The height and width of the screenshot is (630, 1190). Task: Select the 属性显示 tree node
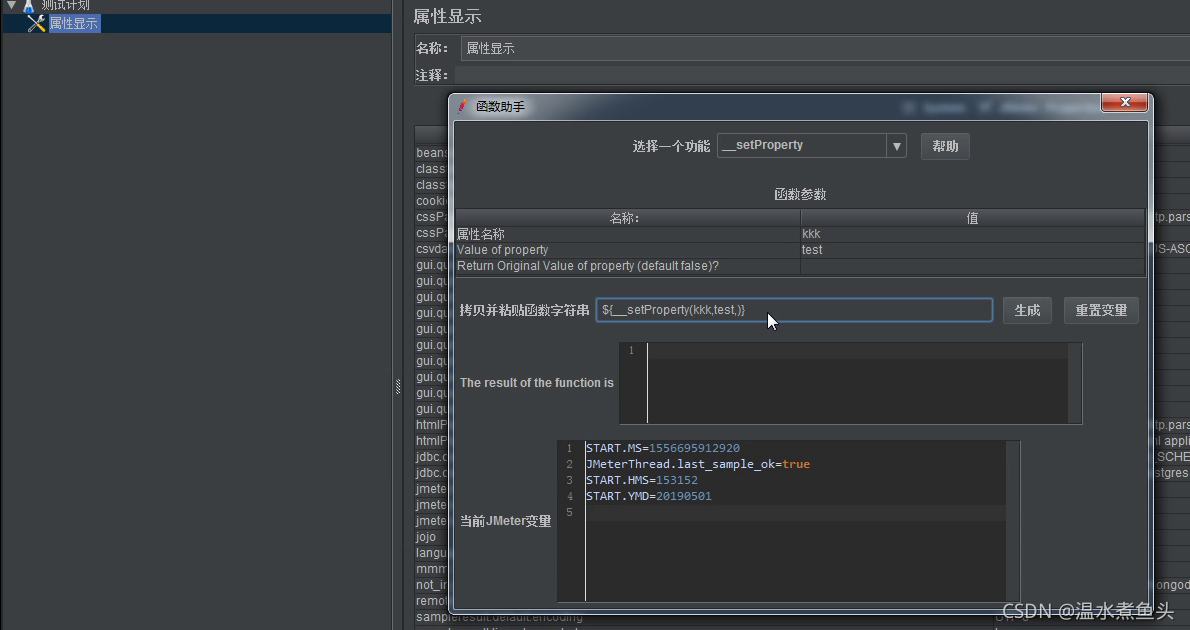click(x=74, y=24)
